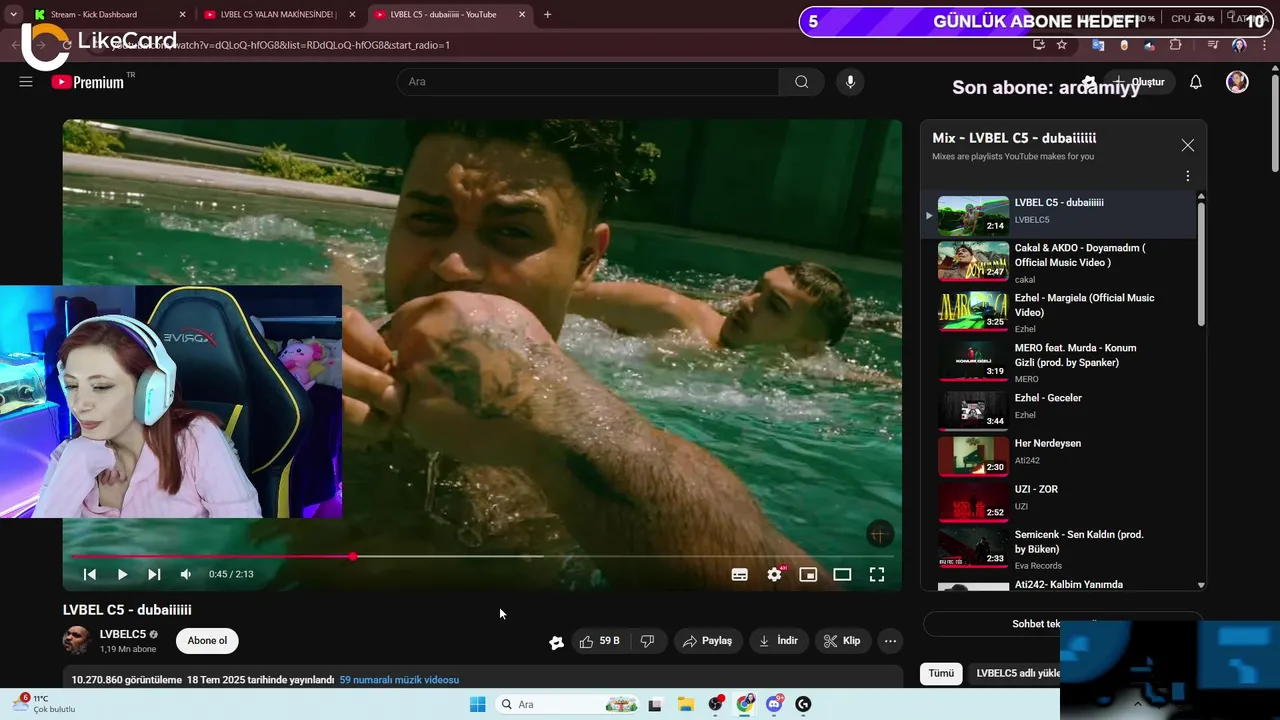Image resolution: width=1280 pixels, height=720 pixels.
Task: Bookmark this page with star icon
Action: pos(1062,45)
